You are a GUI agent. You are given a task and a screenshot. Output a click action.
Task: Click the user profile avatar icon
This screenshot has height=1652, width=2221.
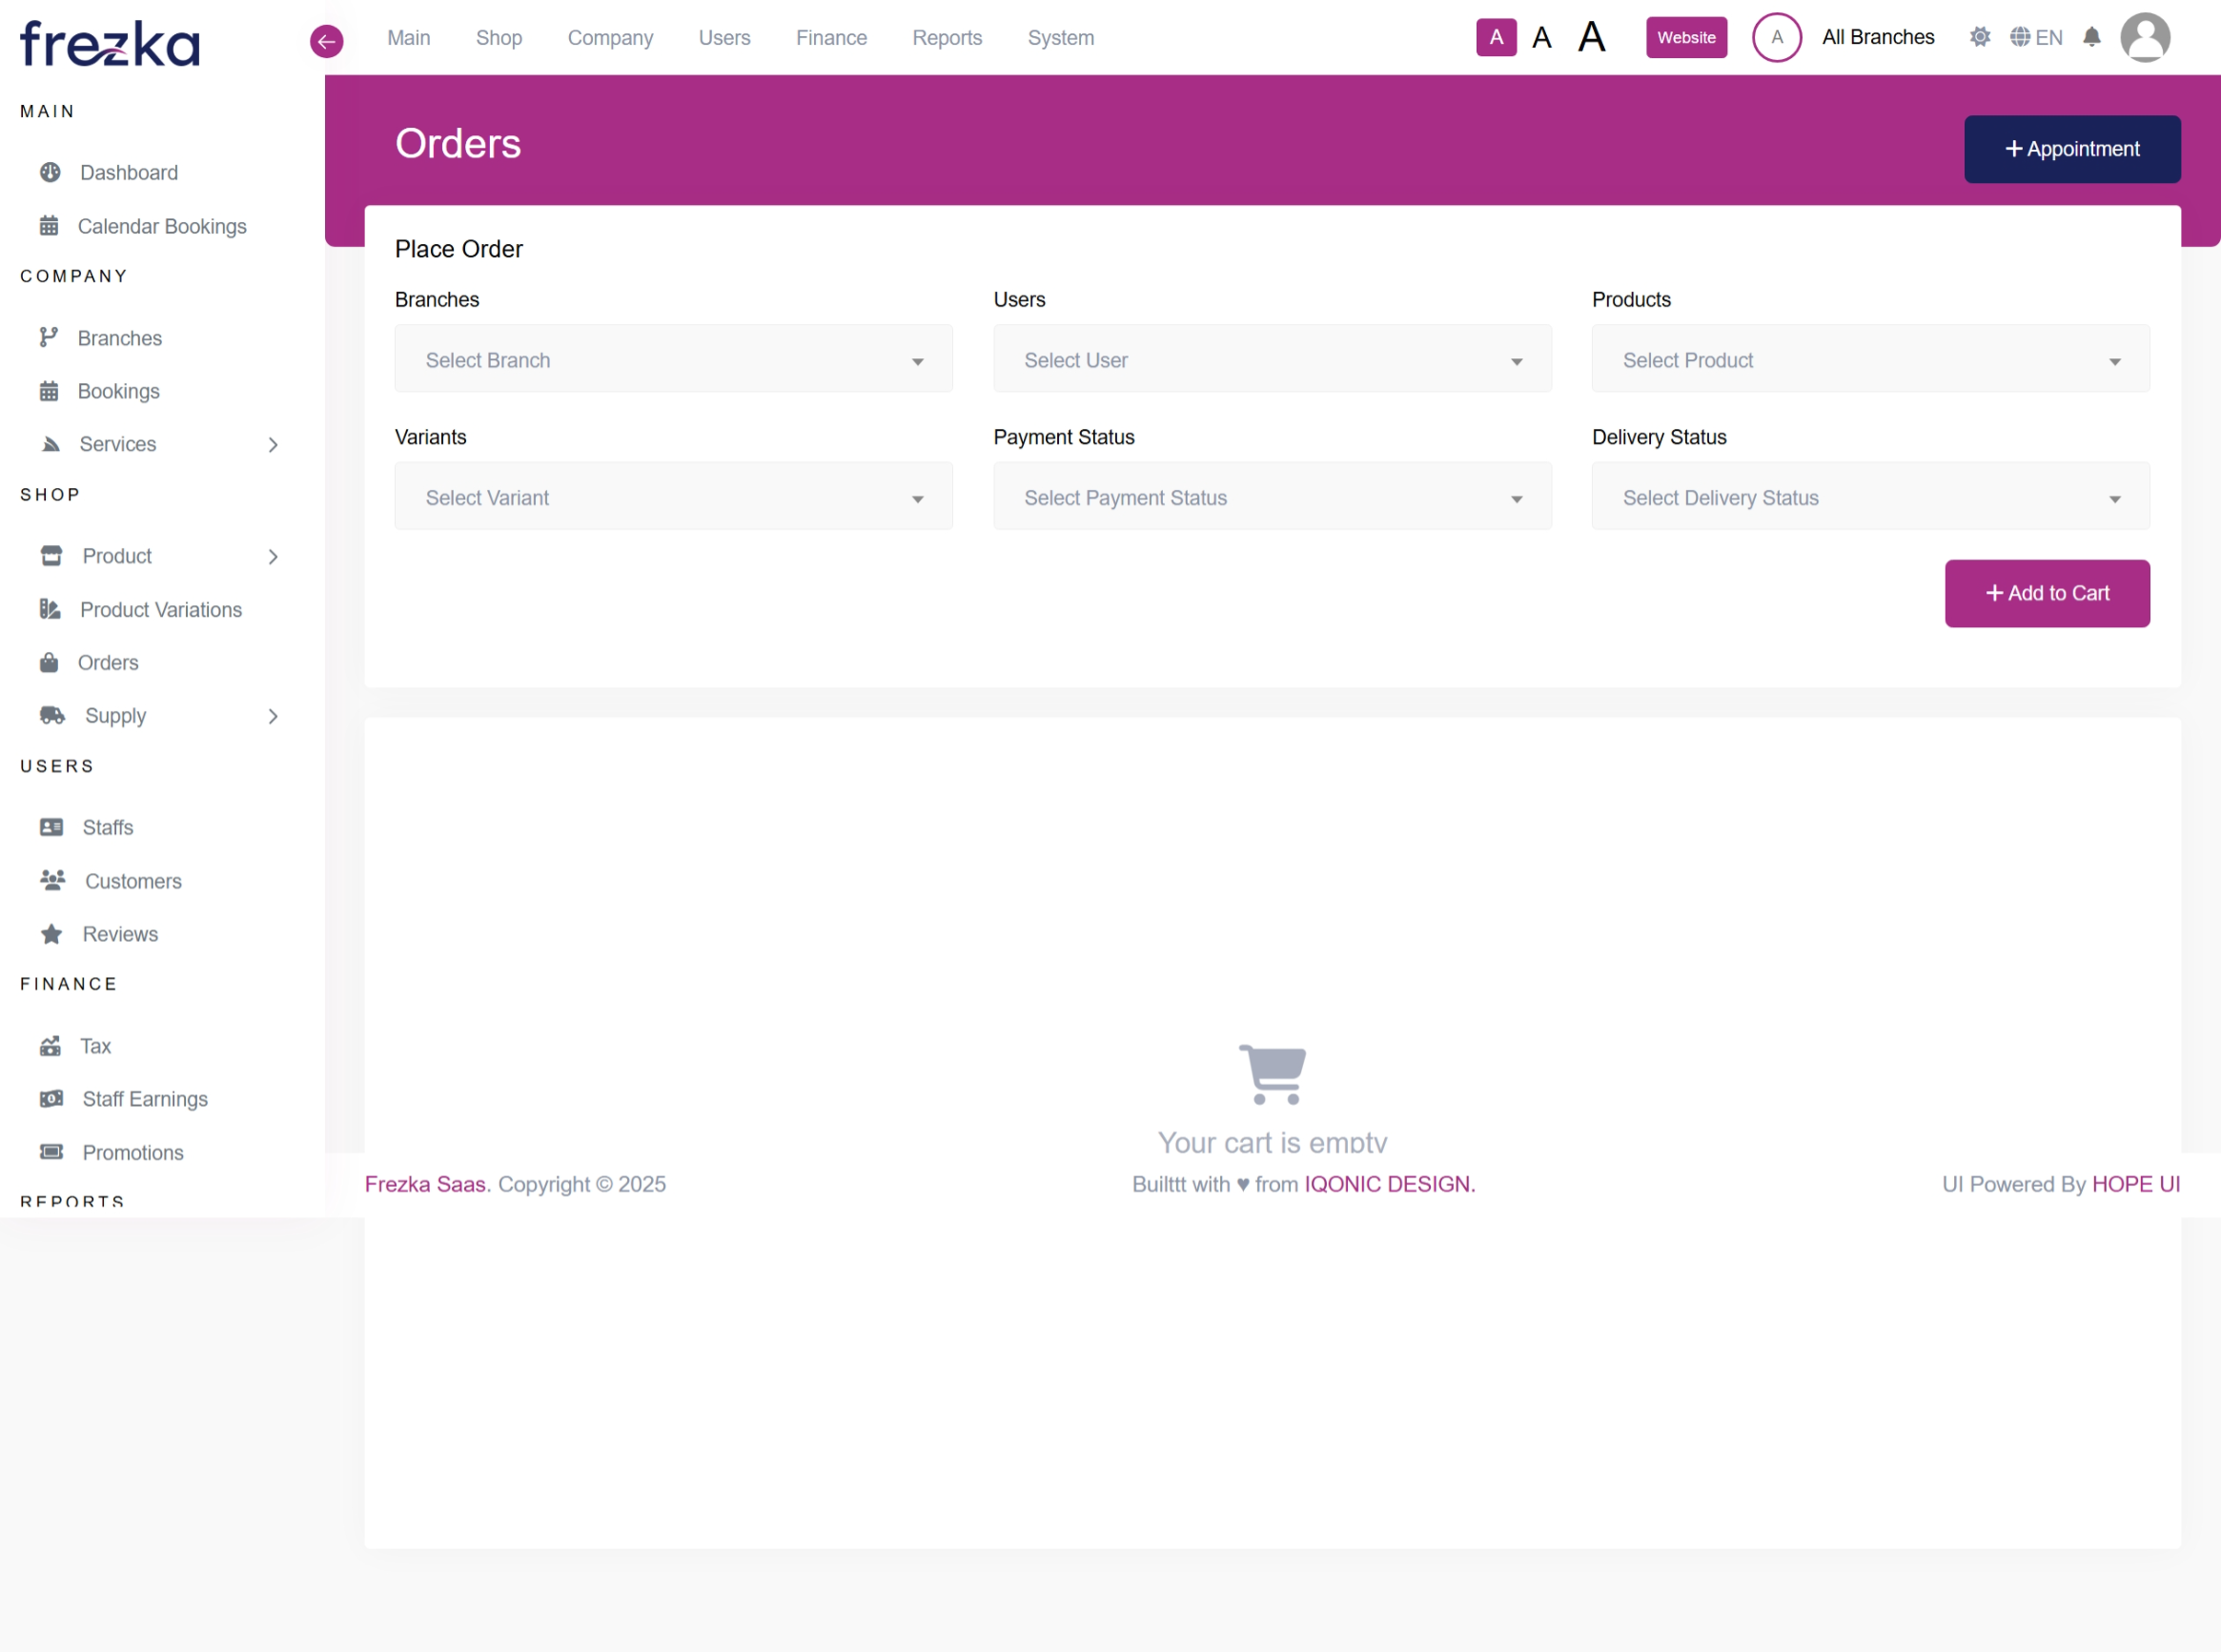tap(2144, 37)
